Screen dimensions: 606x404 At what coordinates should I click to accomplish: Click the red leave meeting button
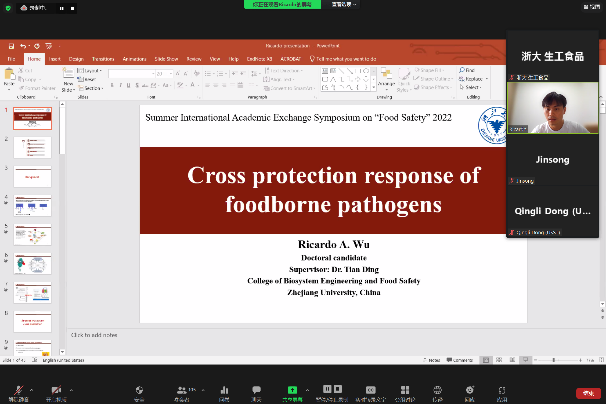pyautogui.click(x=588, y=392)
